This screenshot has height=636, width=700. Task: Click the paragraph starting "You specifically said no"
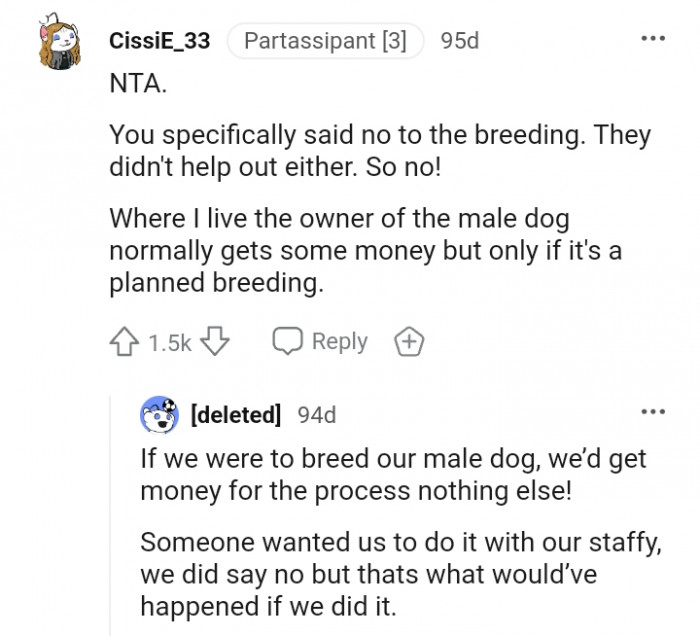coord(379,150)
